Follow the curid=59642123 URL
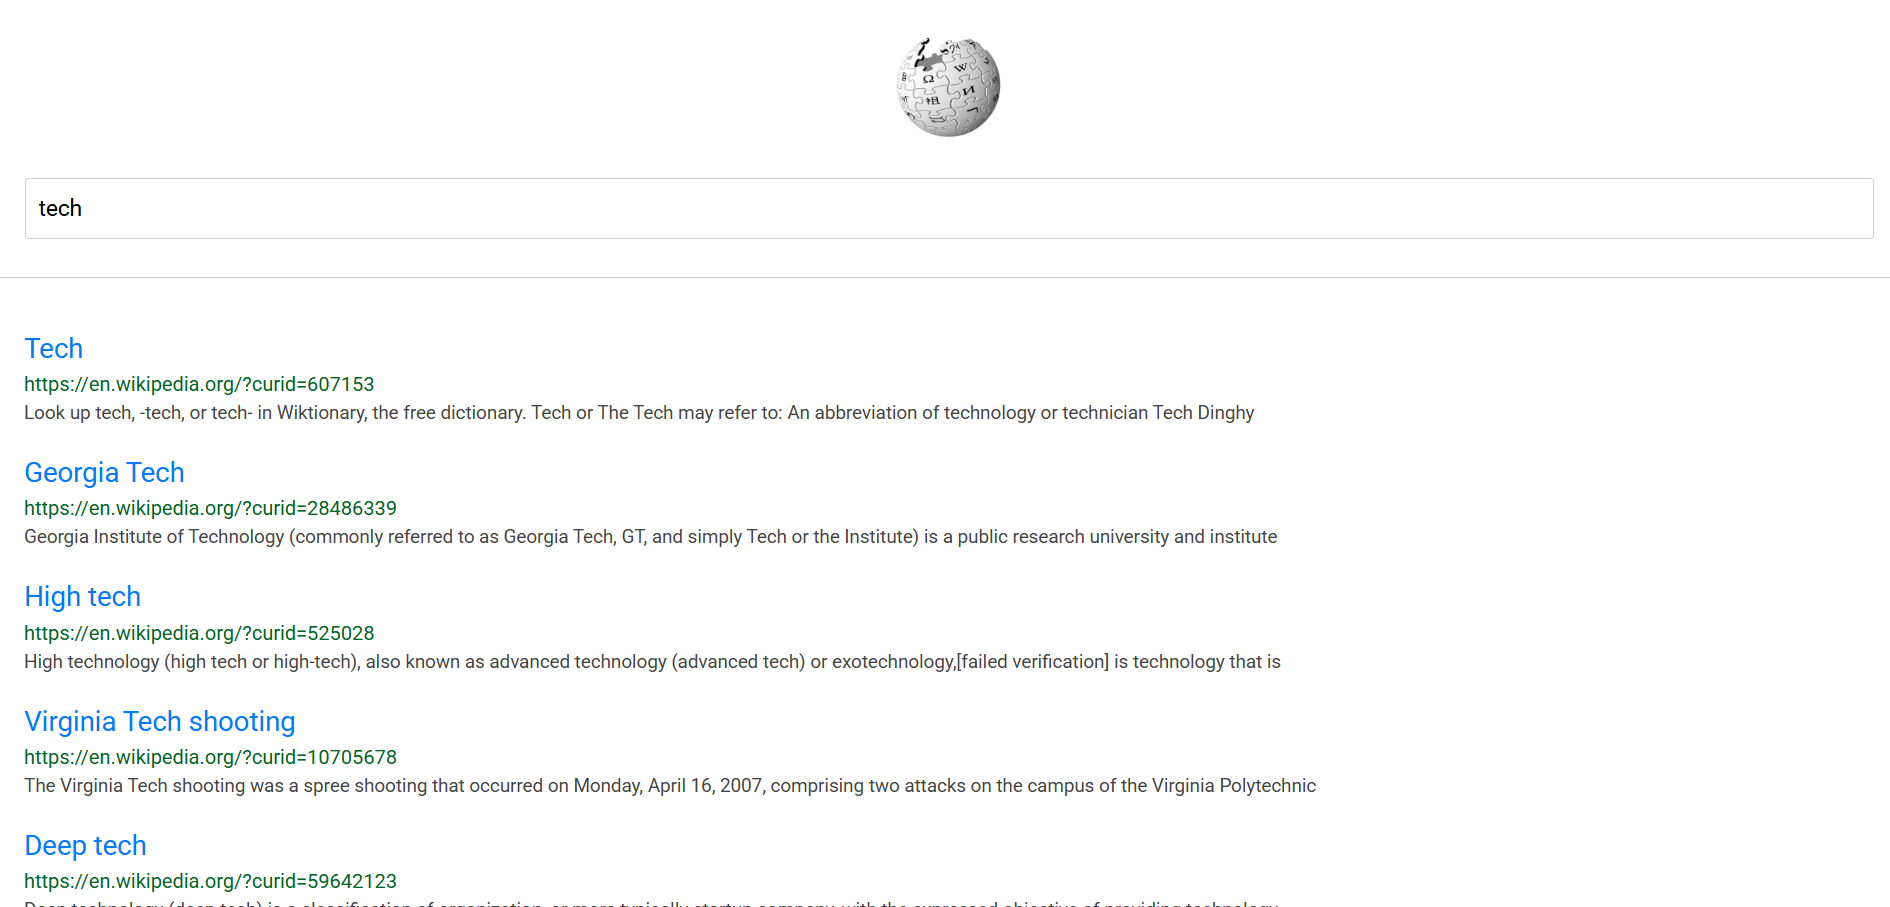This screenshot has width=1890, height=907. tap(210, 881)
